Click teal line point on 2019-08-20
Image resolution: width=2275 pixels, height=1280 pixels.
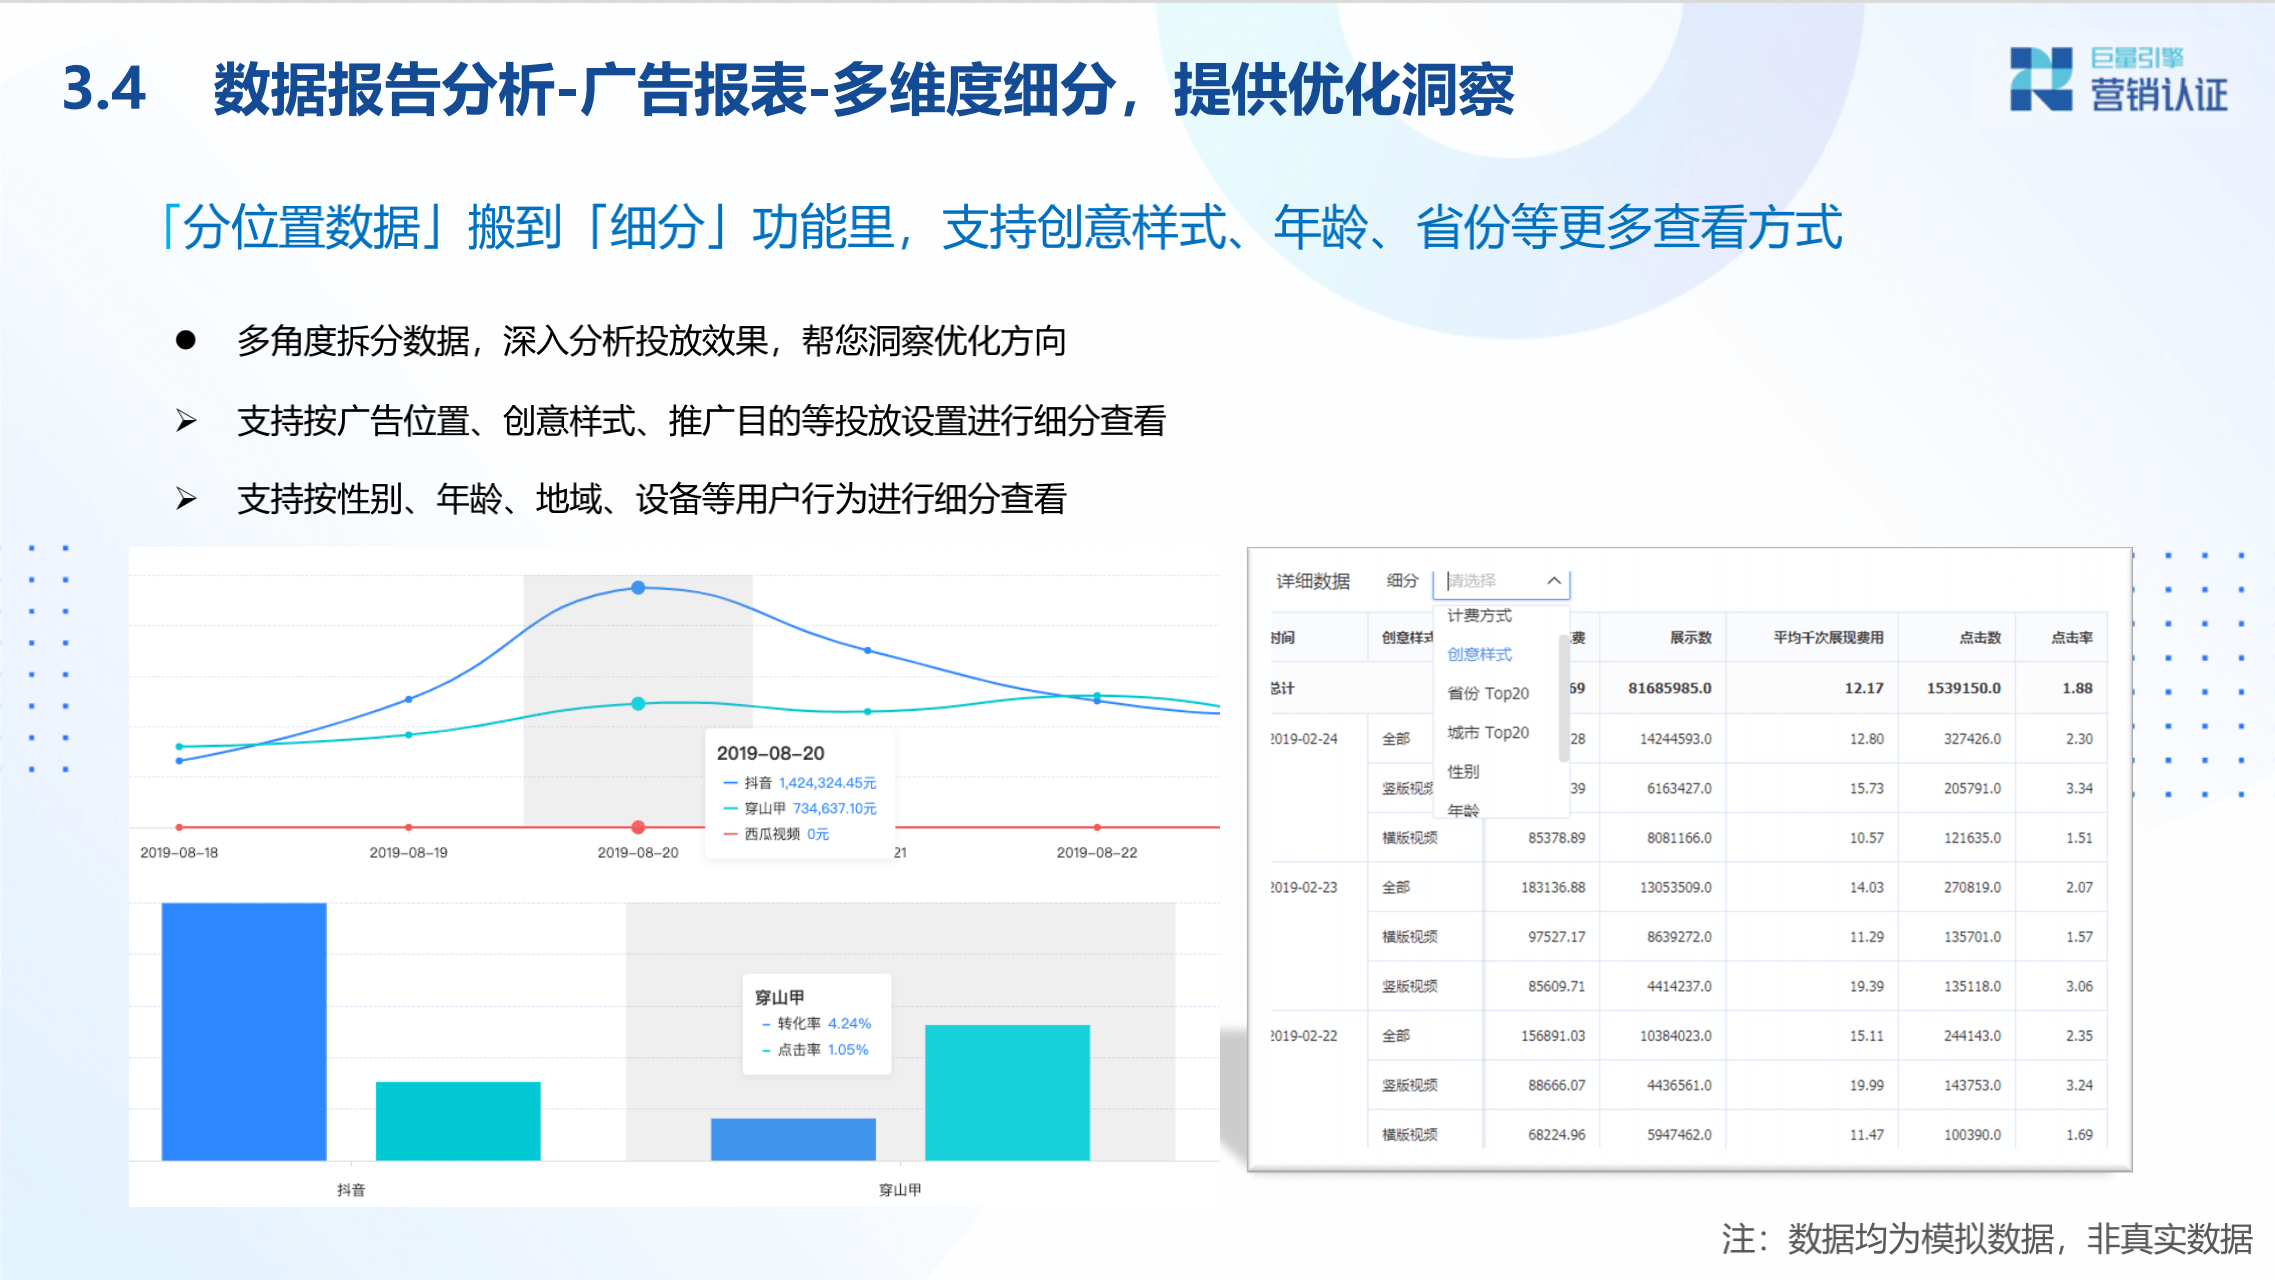pyautogui.click(x=638, y=704)
